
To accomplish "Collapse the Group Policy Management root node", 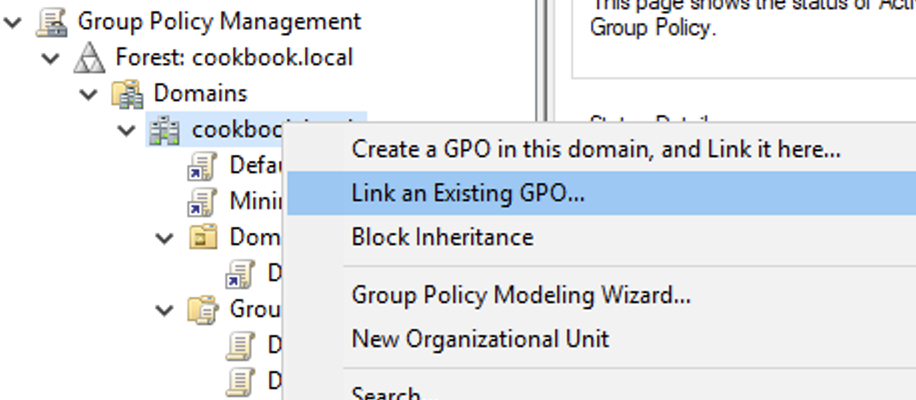I will click(13, 23).
